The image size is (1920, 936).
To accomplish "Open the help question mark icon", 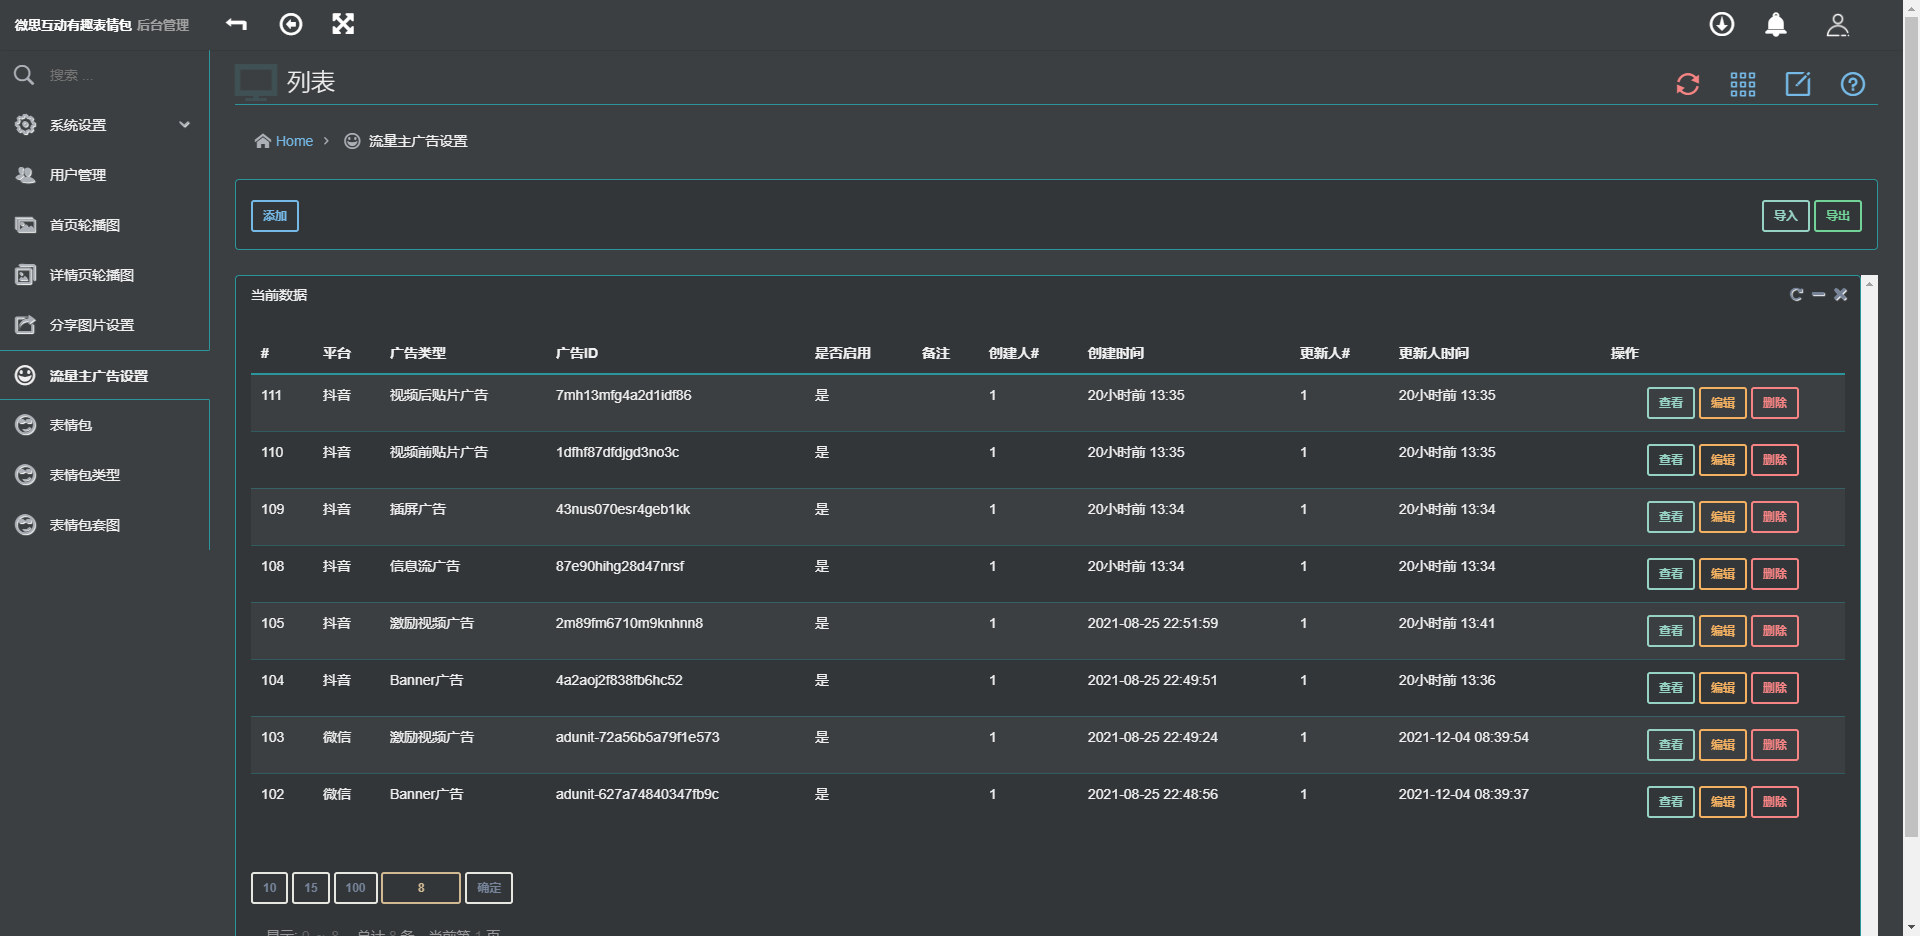I will coord(1853,84).
